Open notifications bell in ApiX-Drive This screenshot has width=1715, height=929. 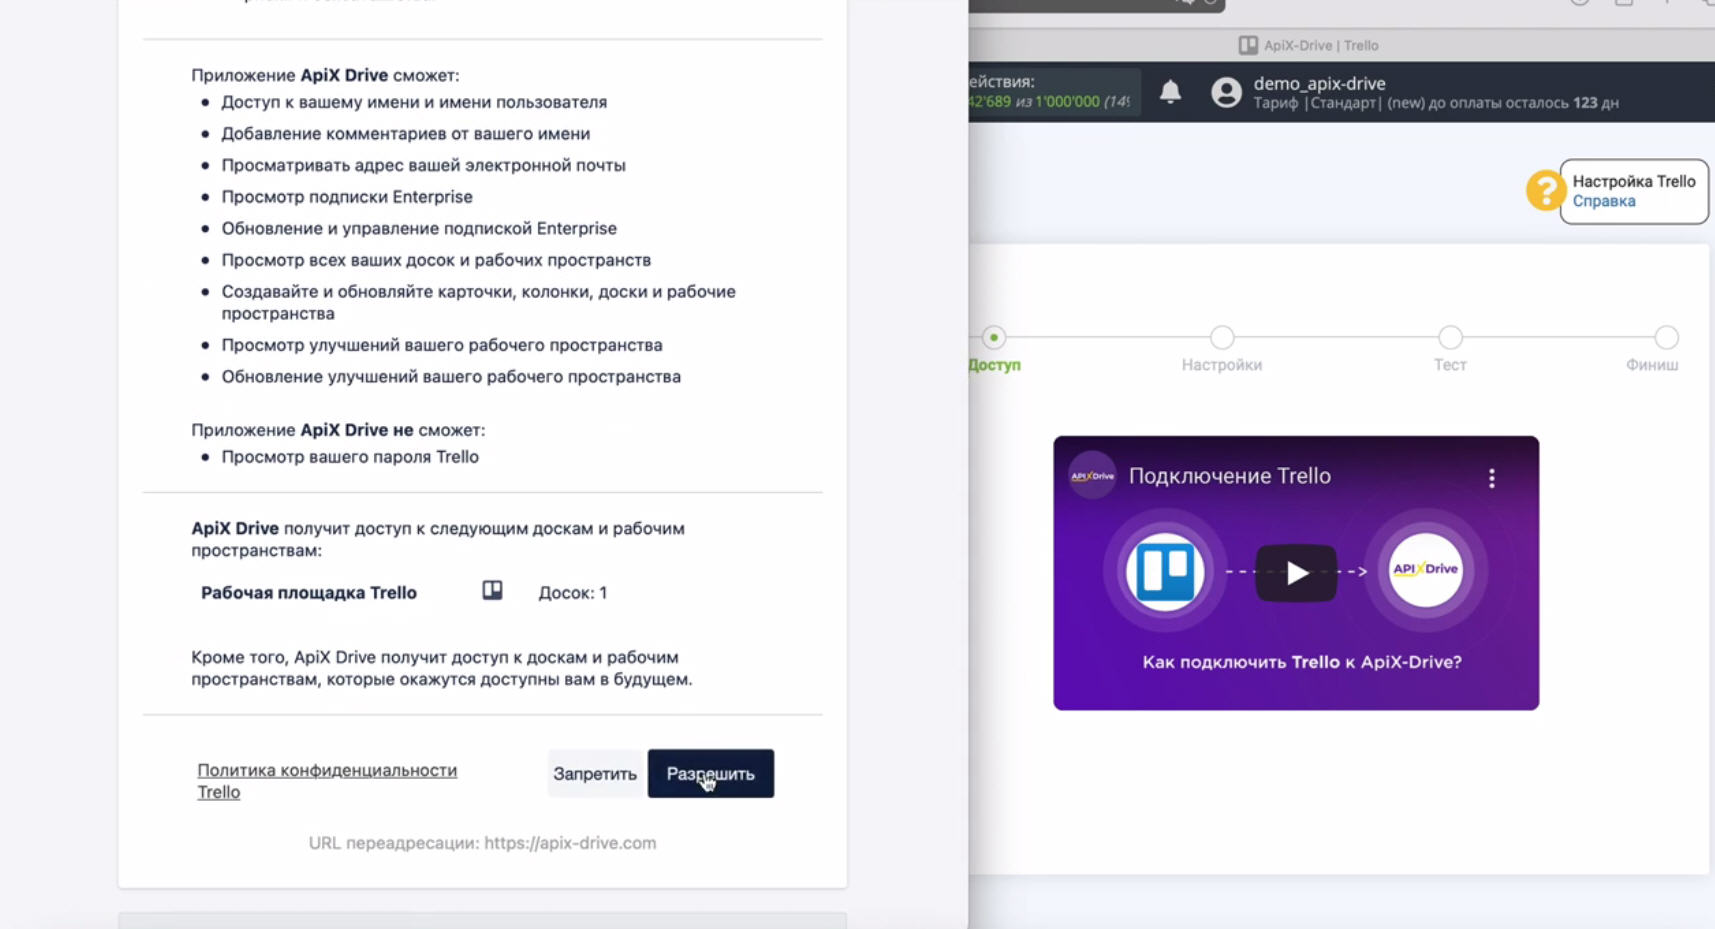coord(1170,92)
